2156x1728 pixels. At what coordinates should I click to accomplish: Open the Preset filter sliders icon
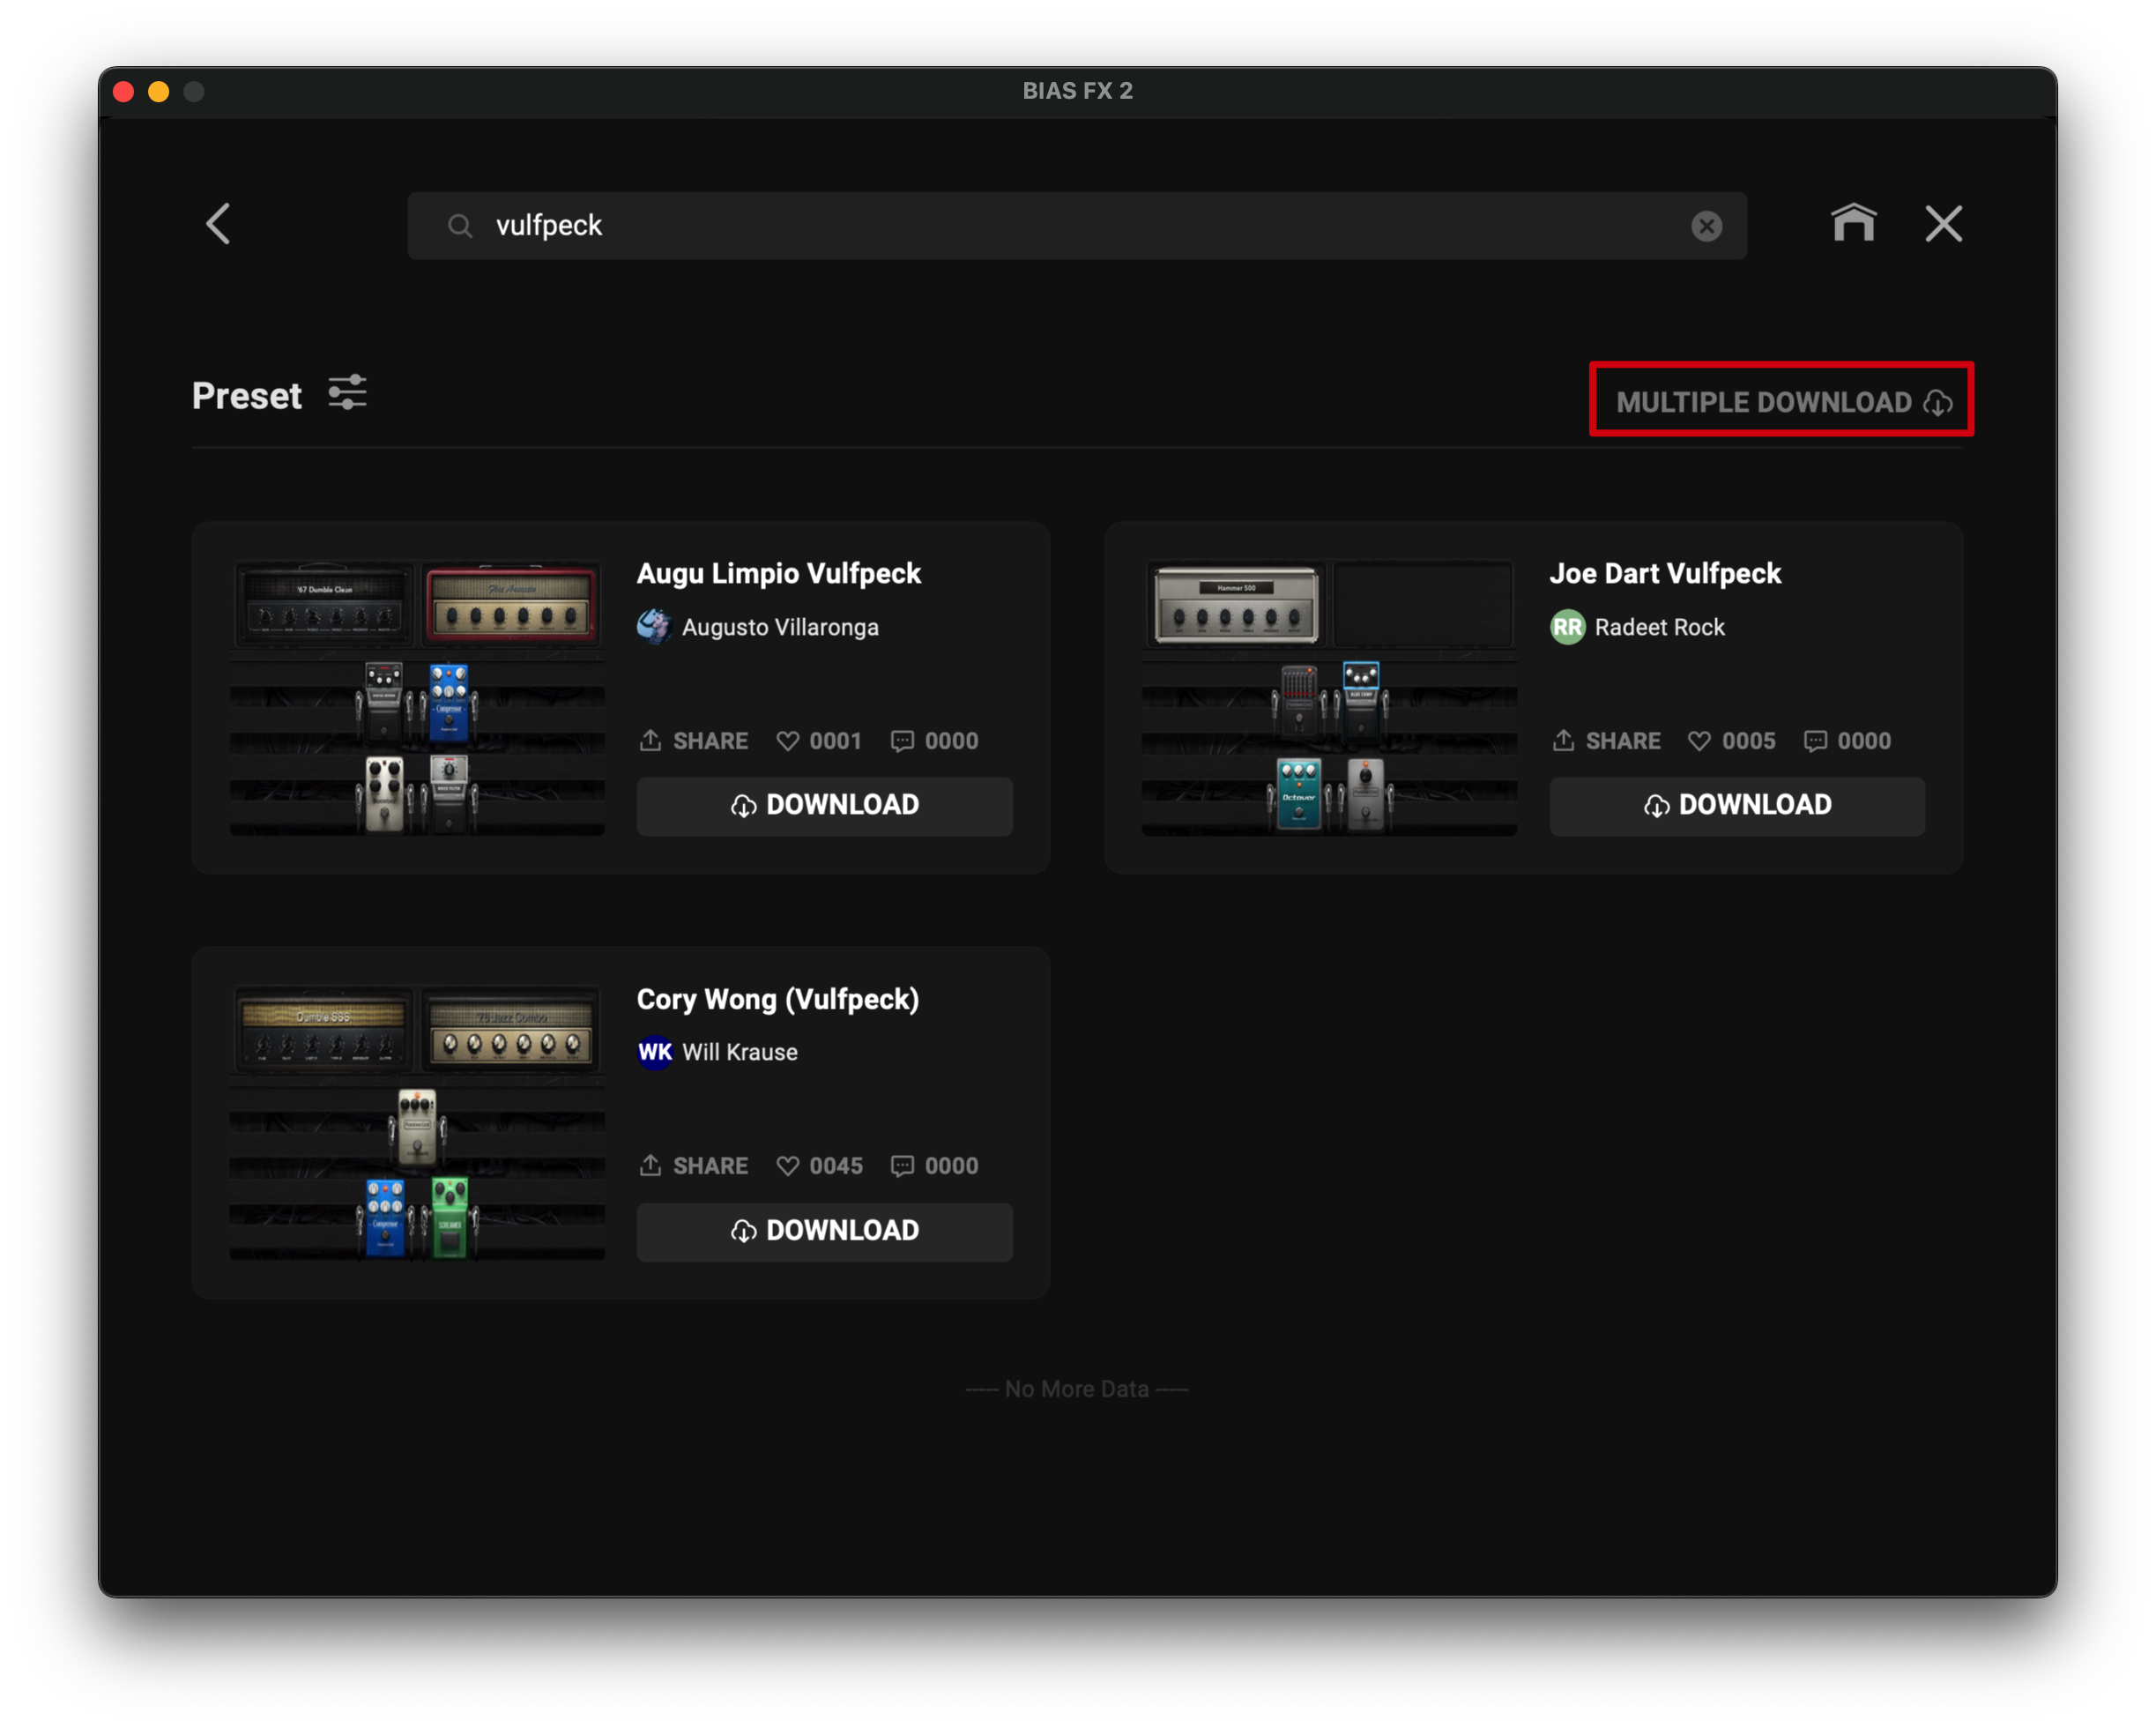click(x=347, y=393)
